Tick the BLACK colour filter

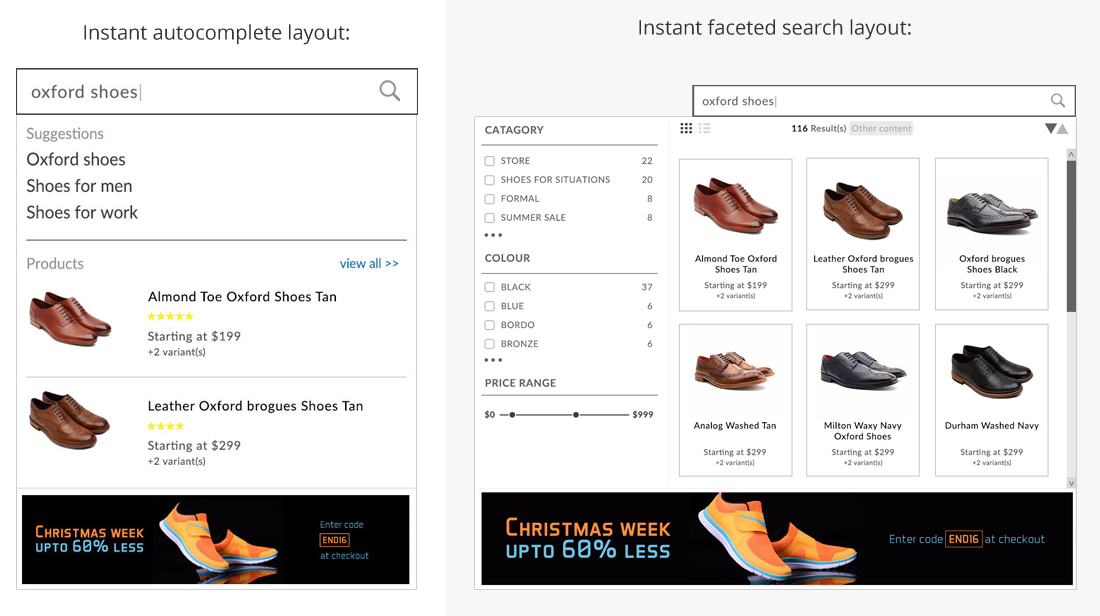pos(490,287)
